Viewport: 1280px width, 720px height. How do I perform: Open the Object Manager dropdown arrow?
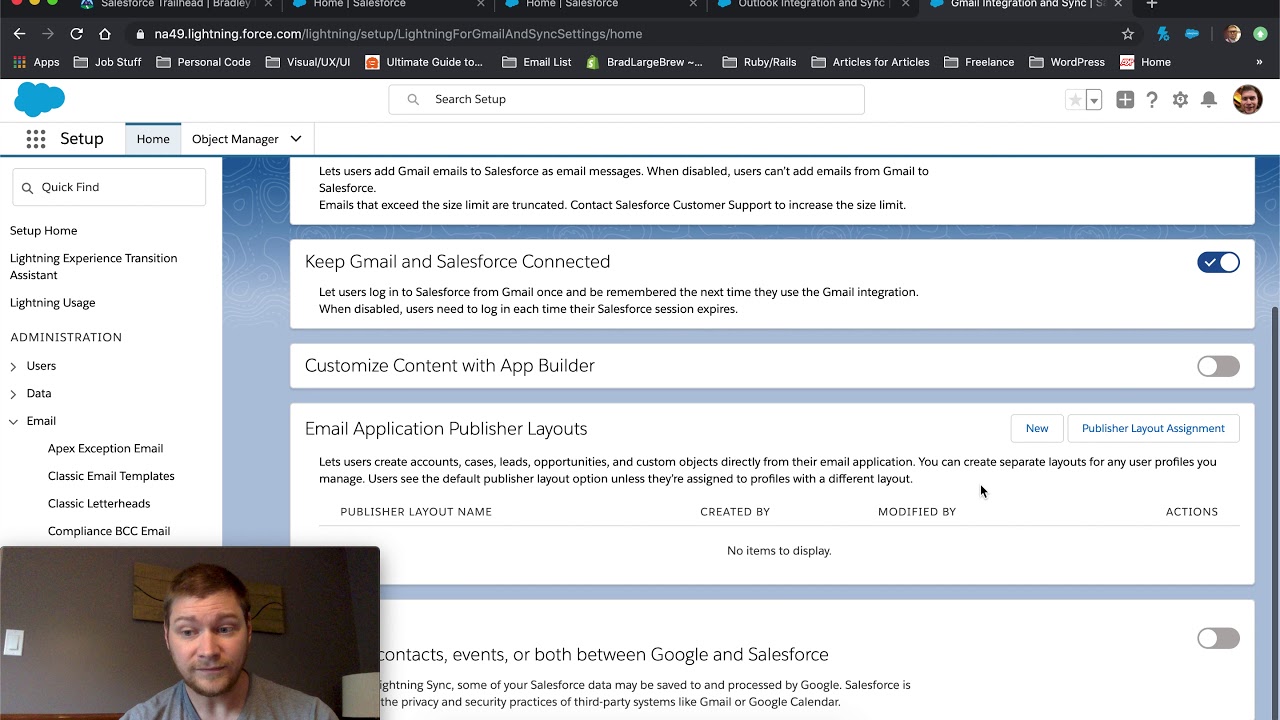click(296, 139)
